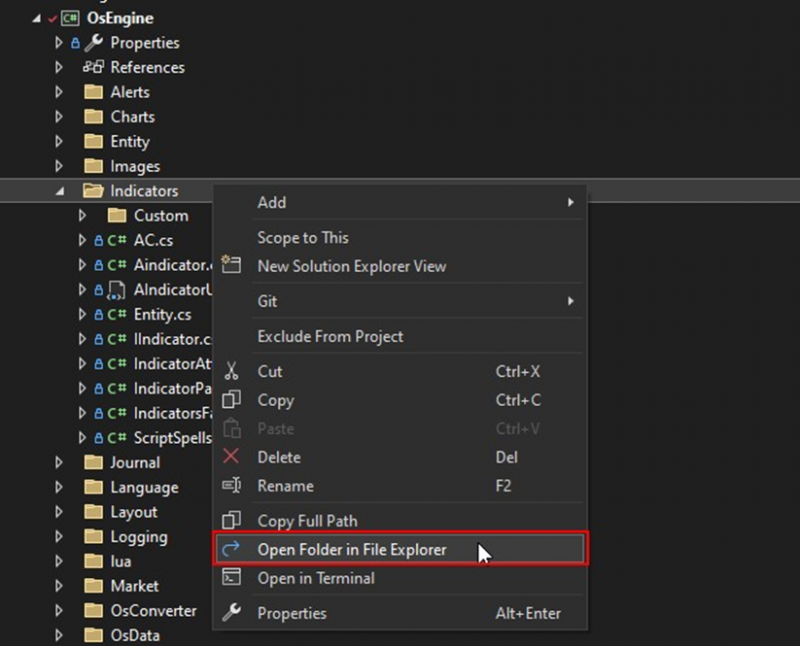Click the scissors Cut icon
The width and height of the screenshot is (800, 646).
(232, 371)
